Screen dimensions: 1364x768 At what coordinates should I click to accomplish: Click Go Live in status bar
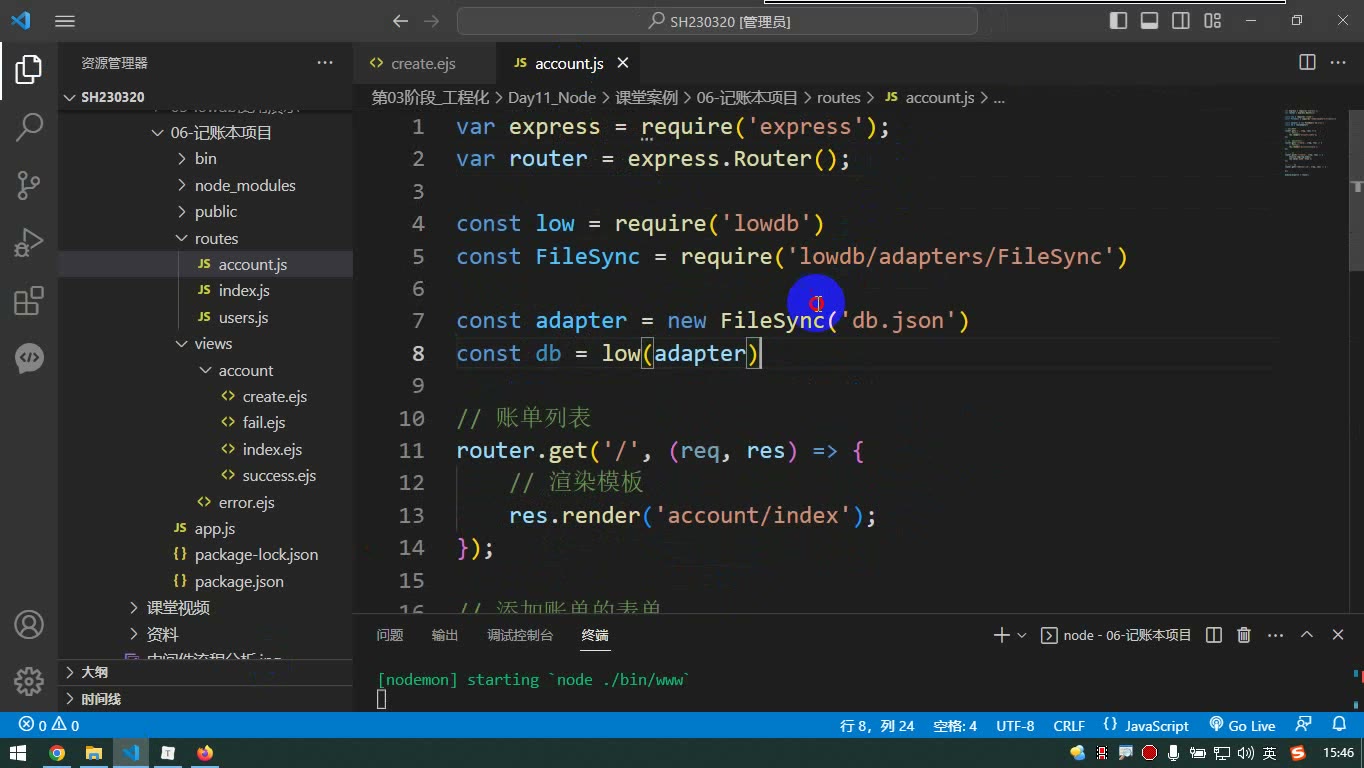coord(1242,725)
